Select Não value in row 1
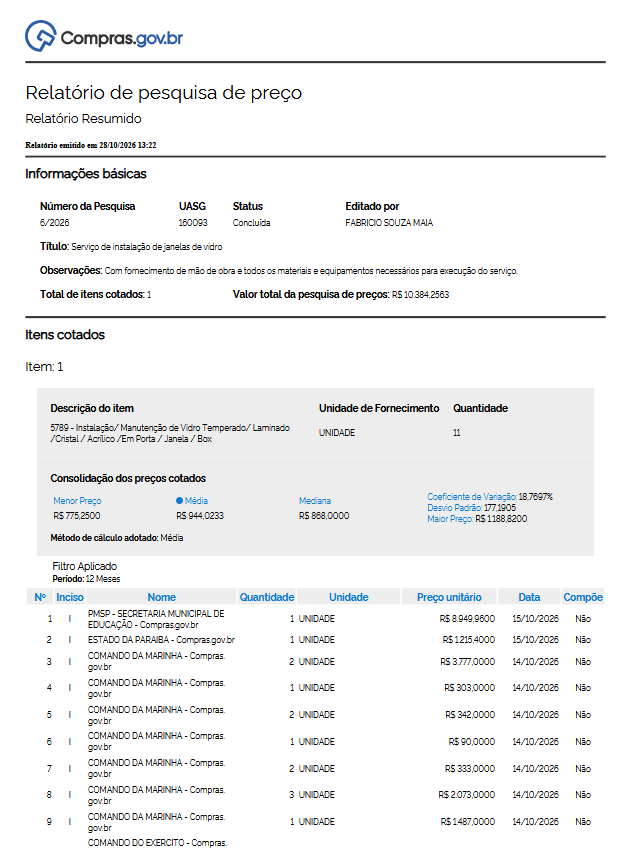Viewport: 632px width, 868px height. point(583,619)
